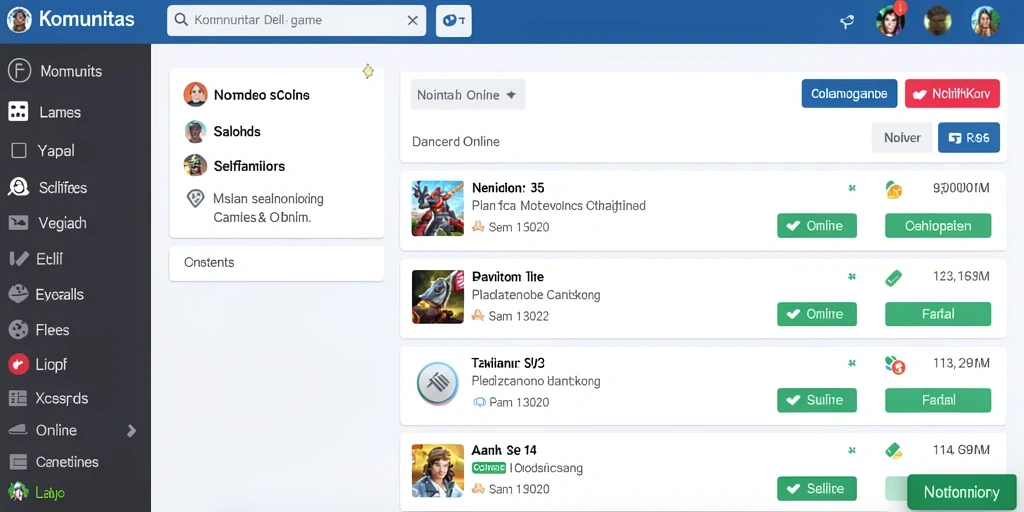Open the Nointah Online dropdown
The width and height of the screenshot is (1024, 512).
tap(468, 95)
